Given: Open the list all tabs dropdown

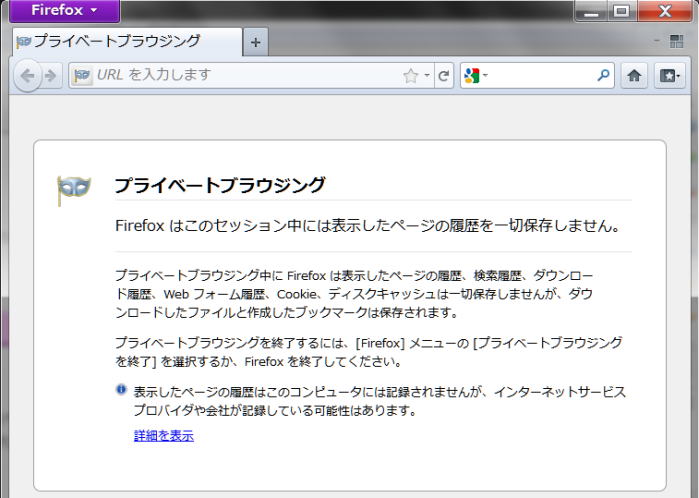Looking at the screenshot, I should (x=657, y=41).
